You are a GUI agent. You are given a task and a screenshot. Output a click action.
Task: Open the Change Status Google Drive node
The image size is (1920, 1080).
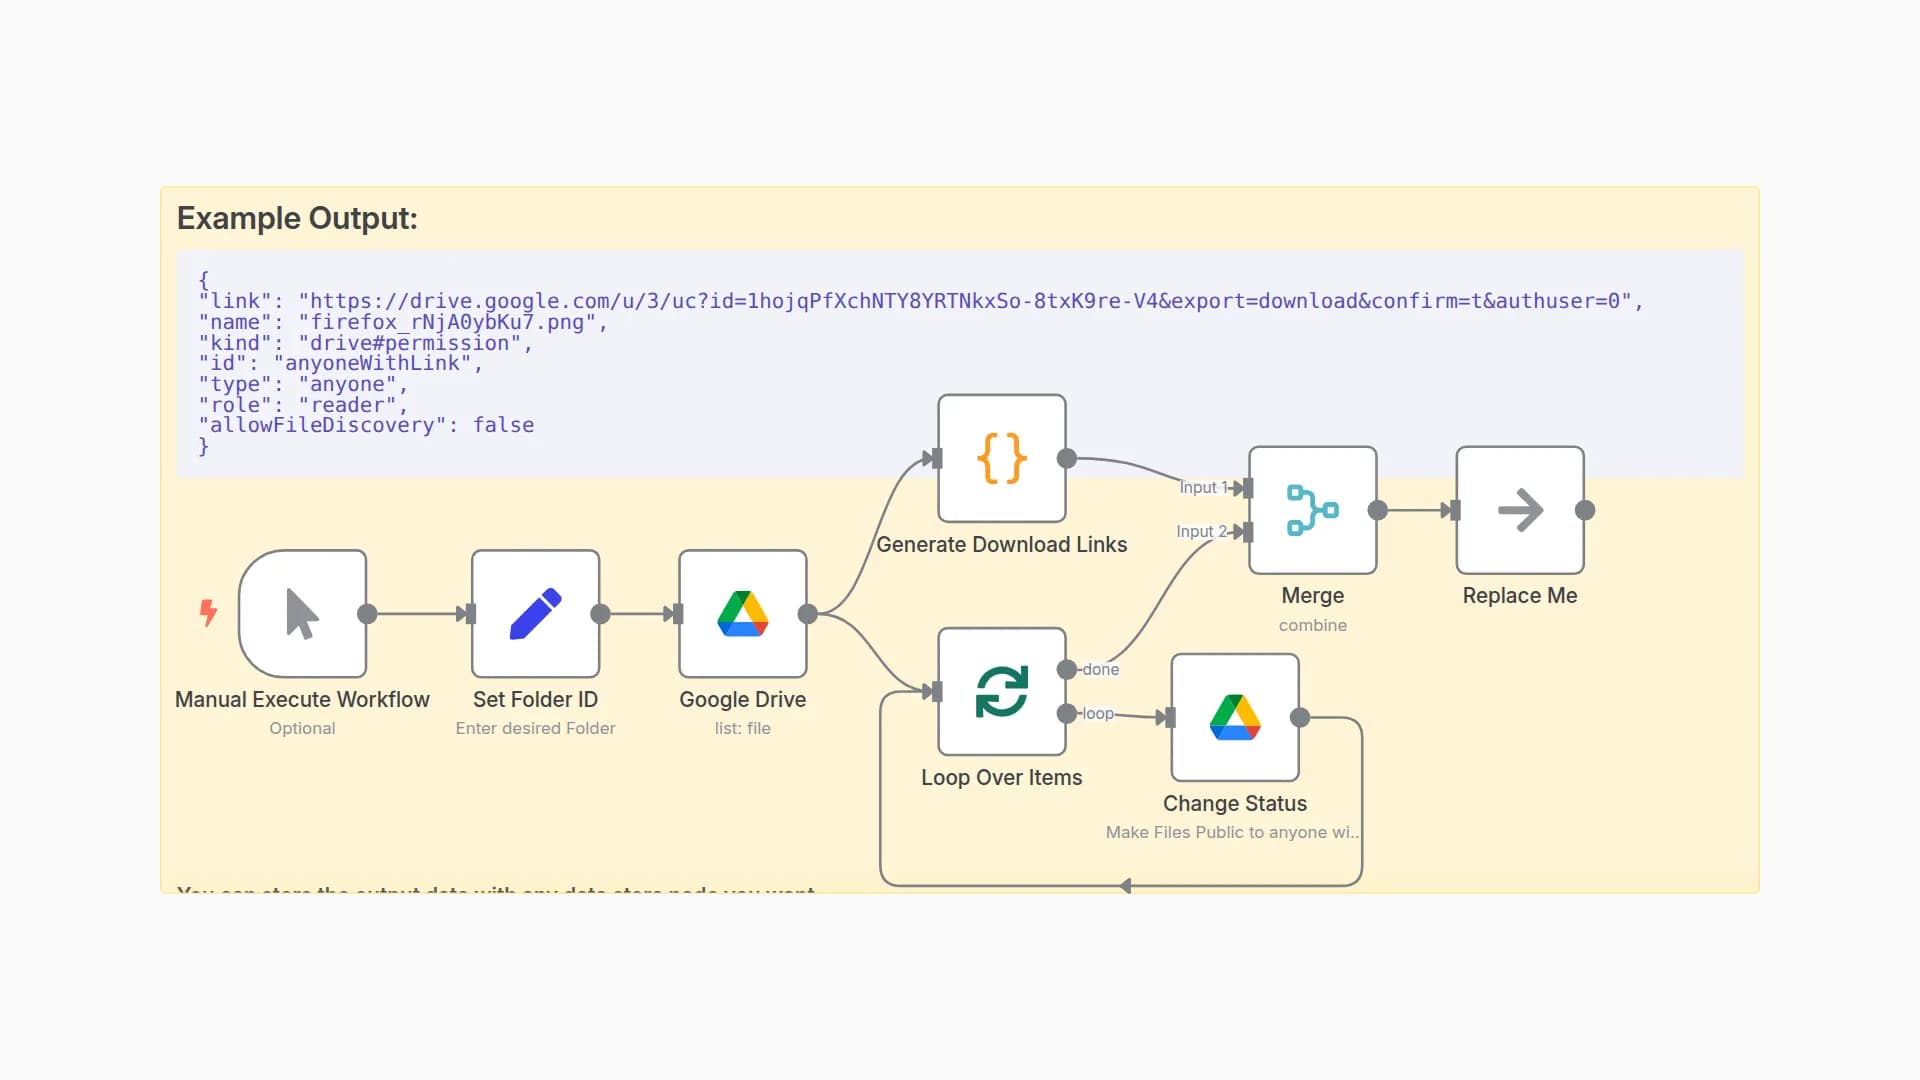pyautogui.click(x=1235, y=718)
